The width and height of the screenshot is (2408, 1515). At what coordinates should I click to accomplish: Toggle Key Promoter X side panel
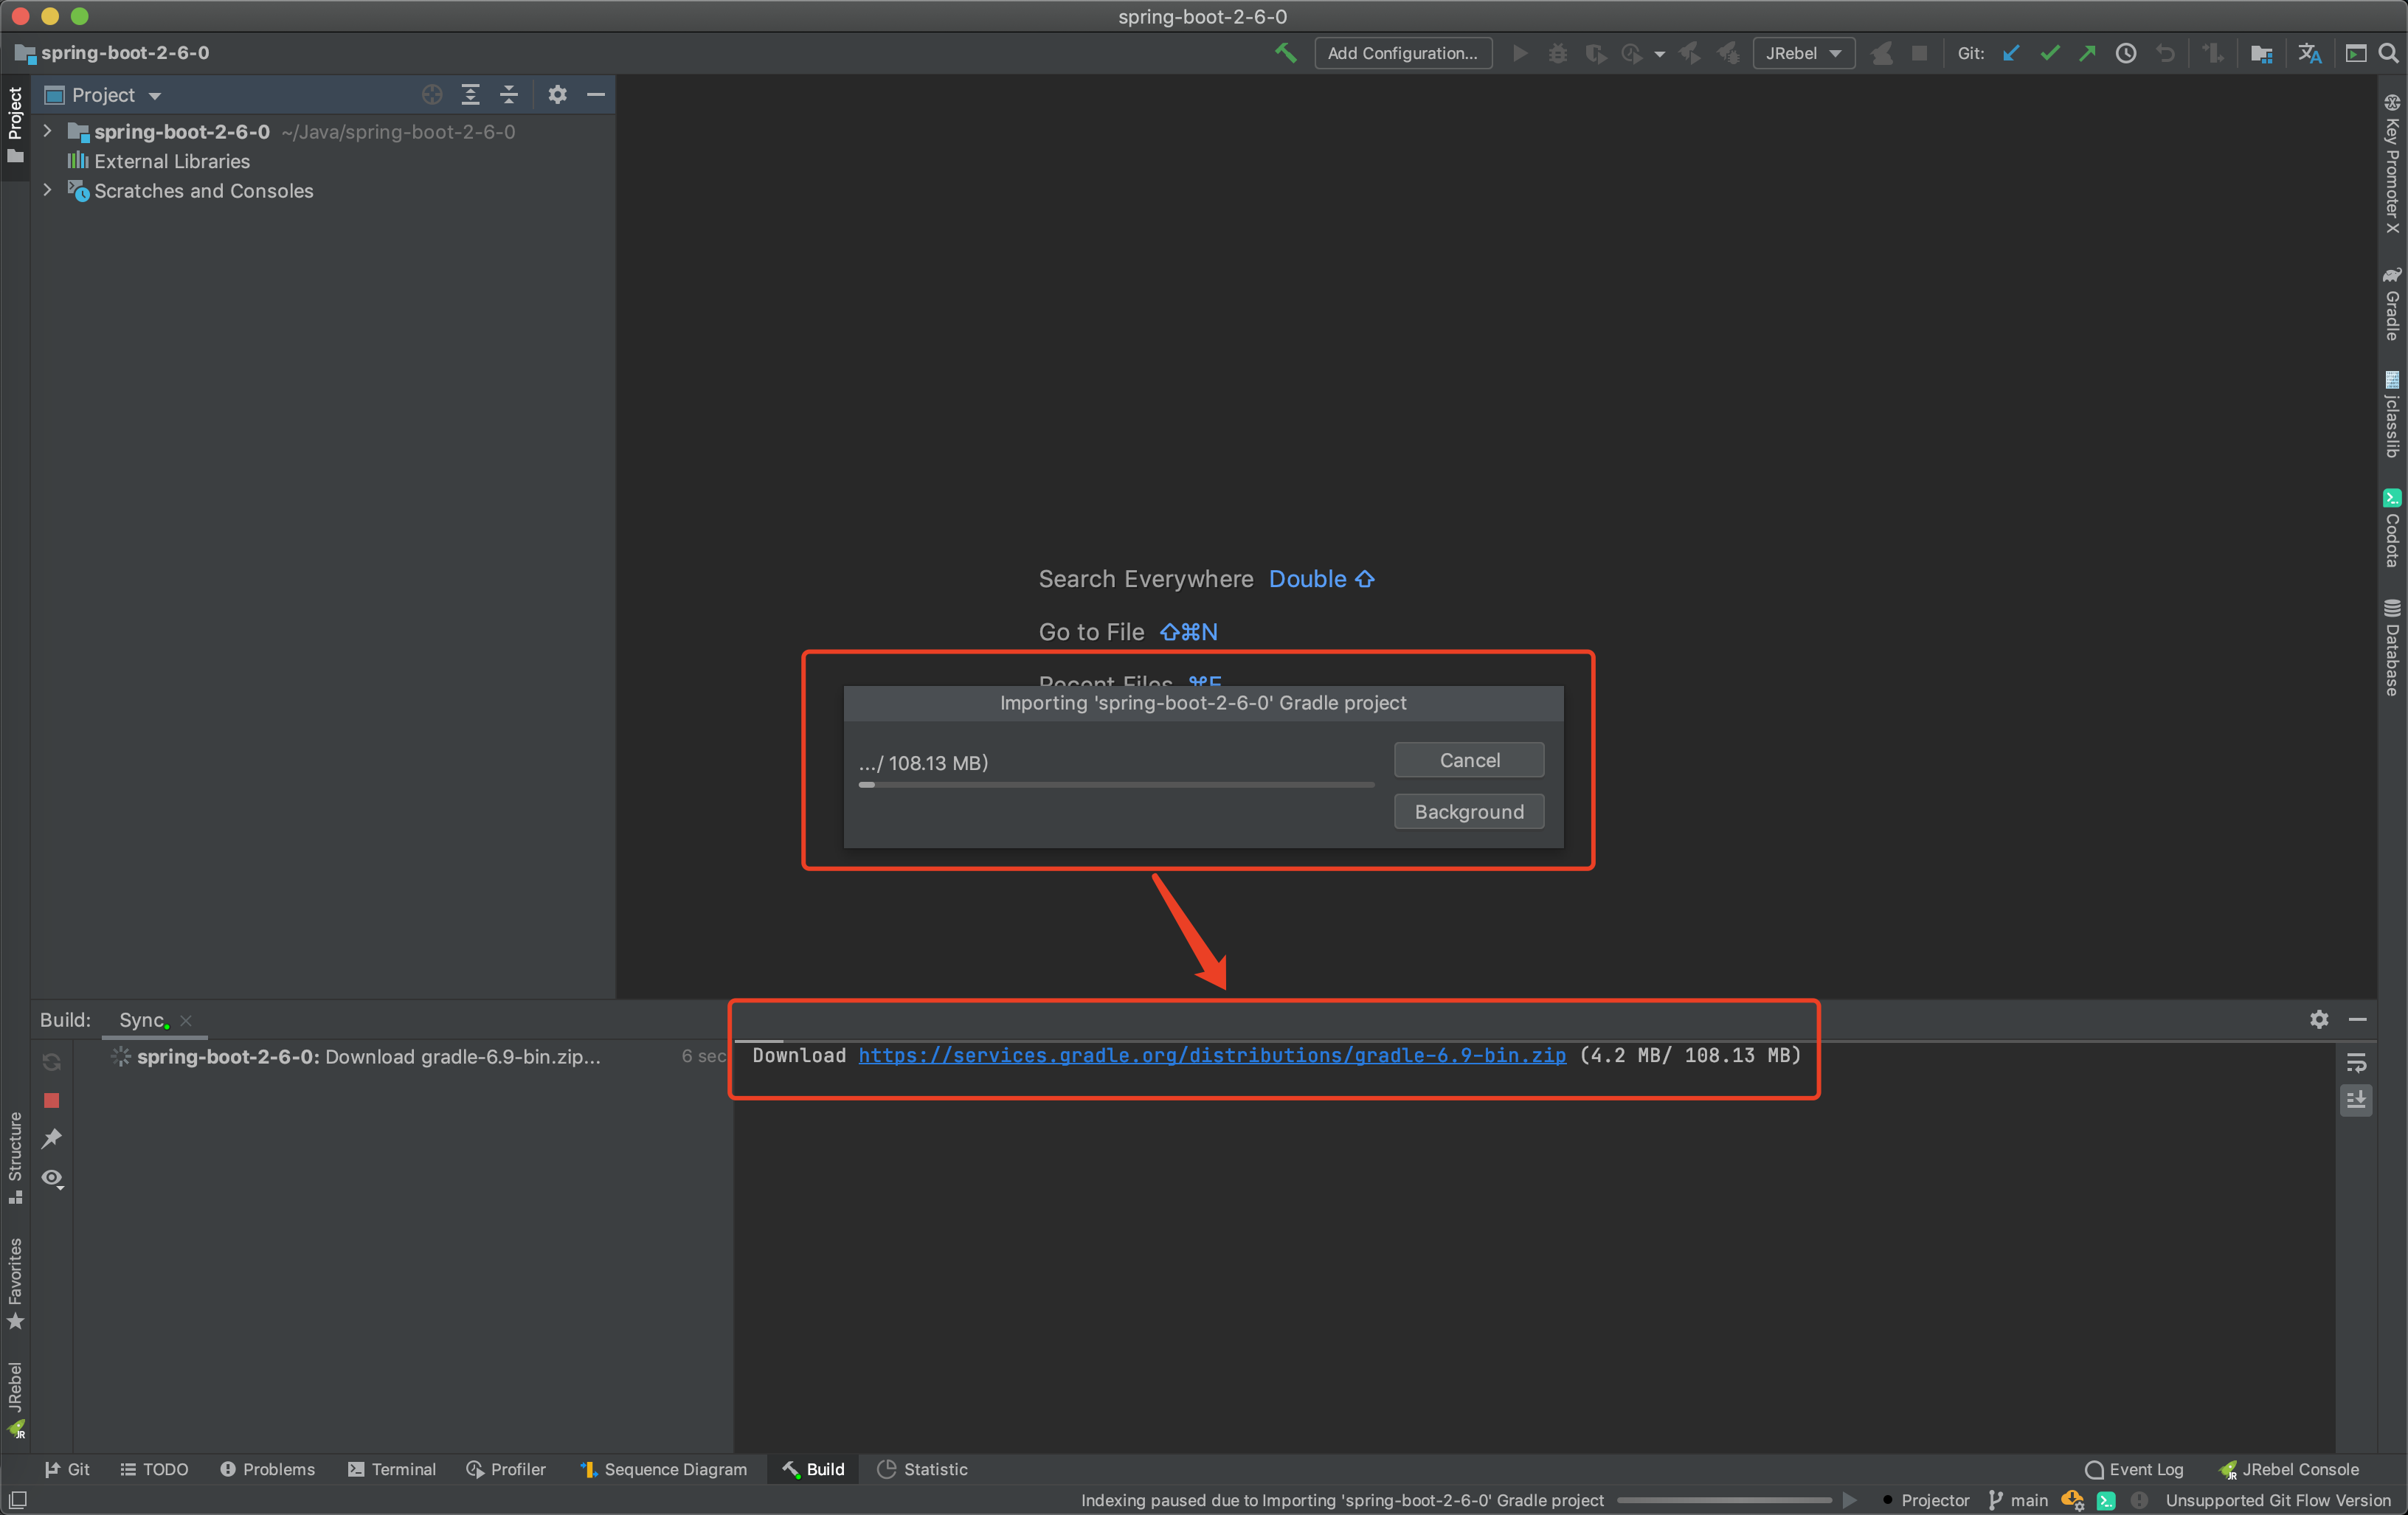tap(2392, 163)
